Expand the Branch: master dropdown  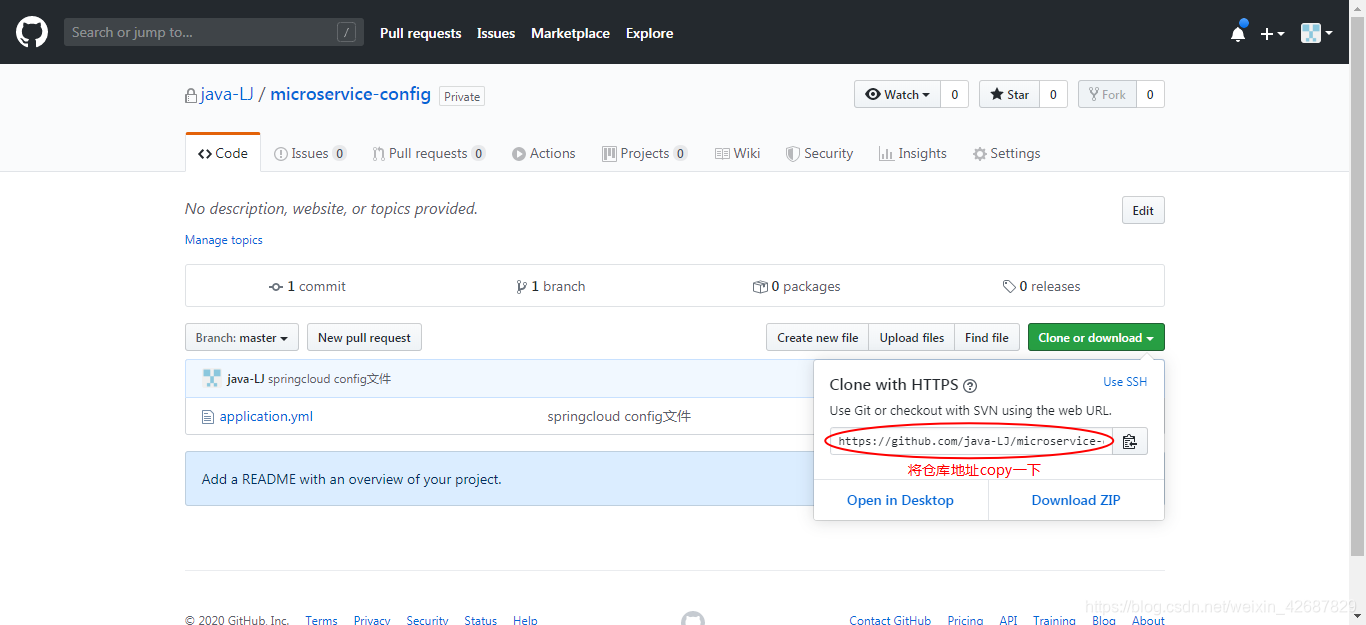242,338
